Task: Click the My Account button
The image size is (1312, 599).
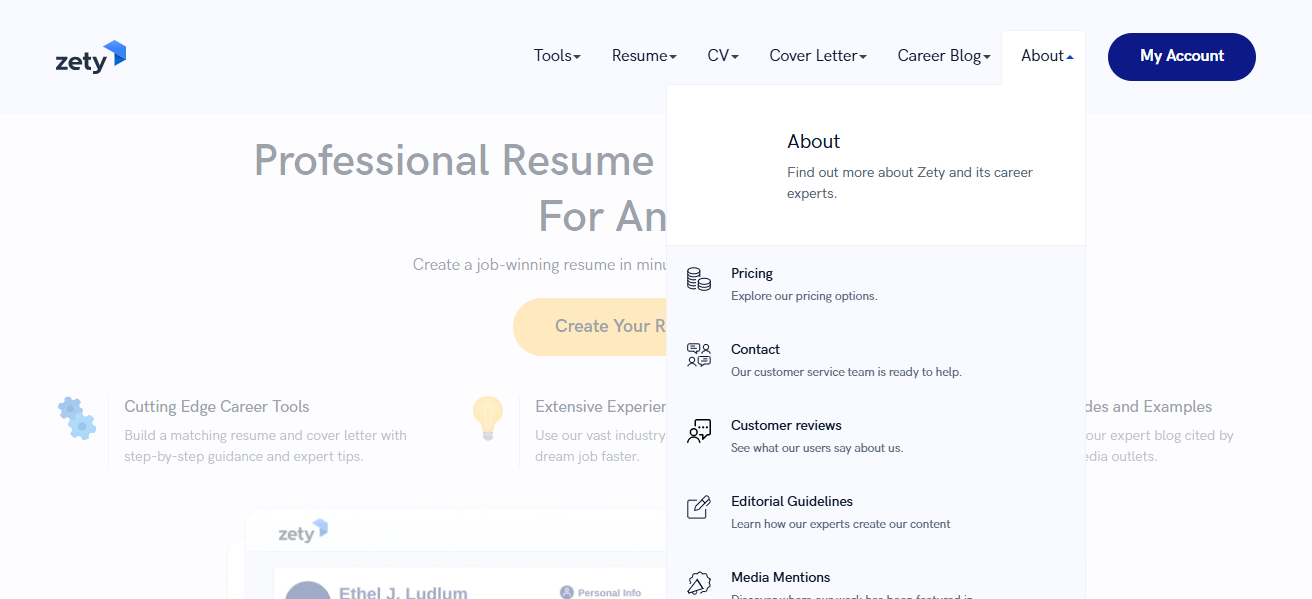Action: pos(1182,57)
